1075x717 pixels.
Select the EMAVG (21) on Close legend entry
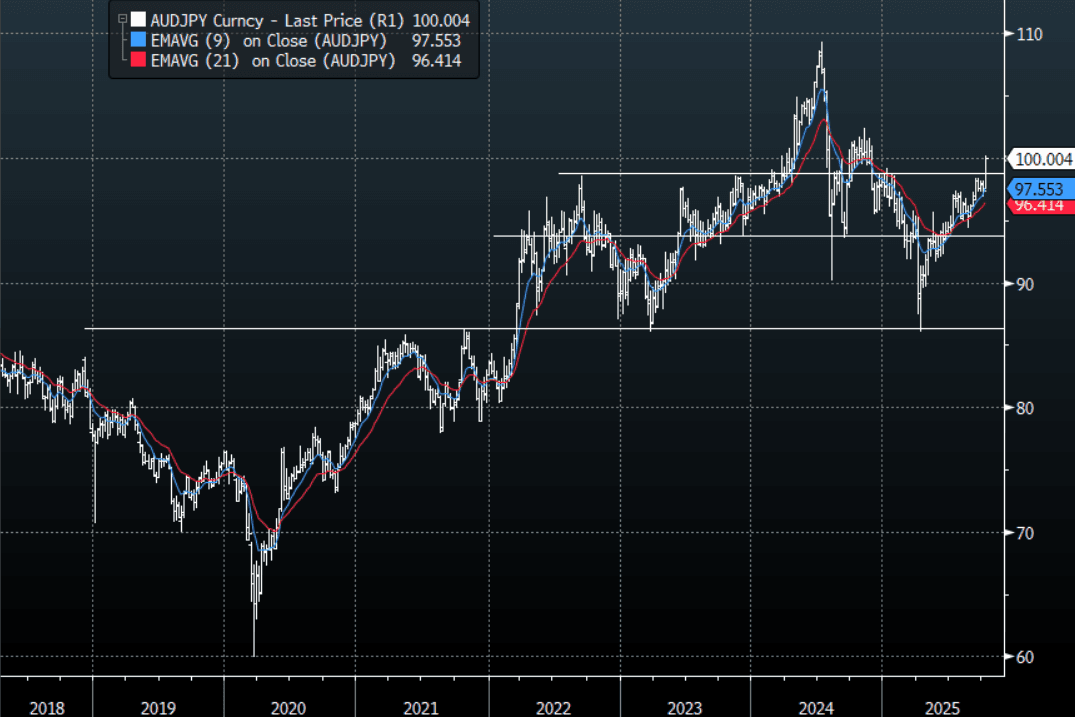coord(273,61)
